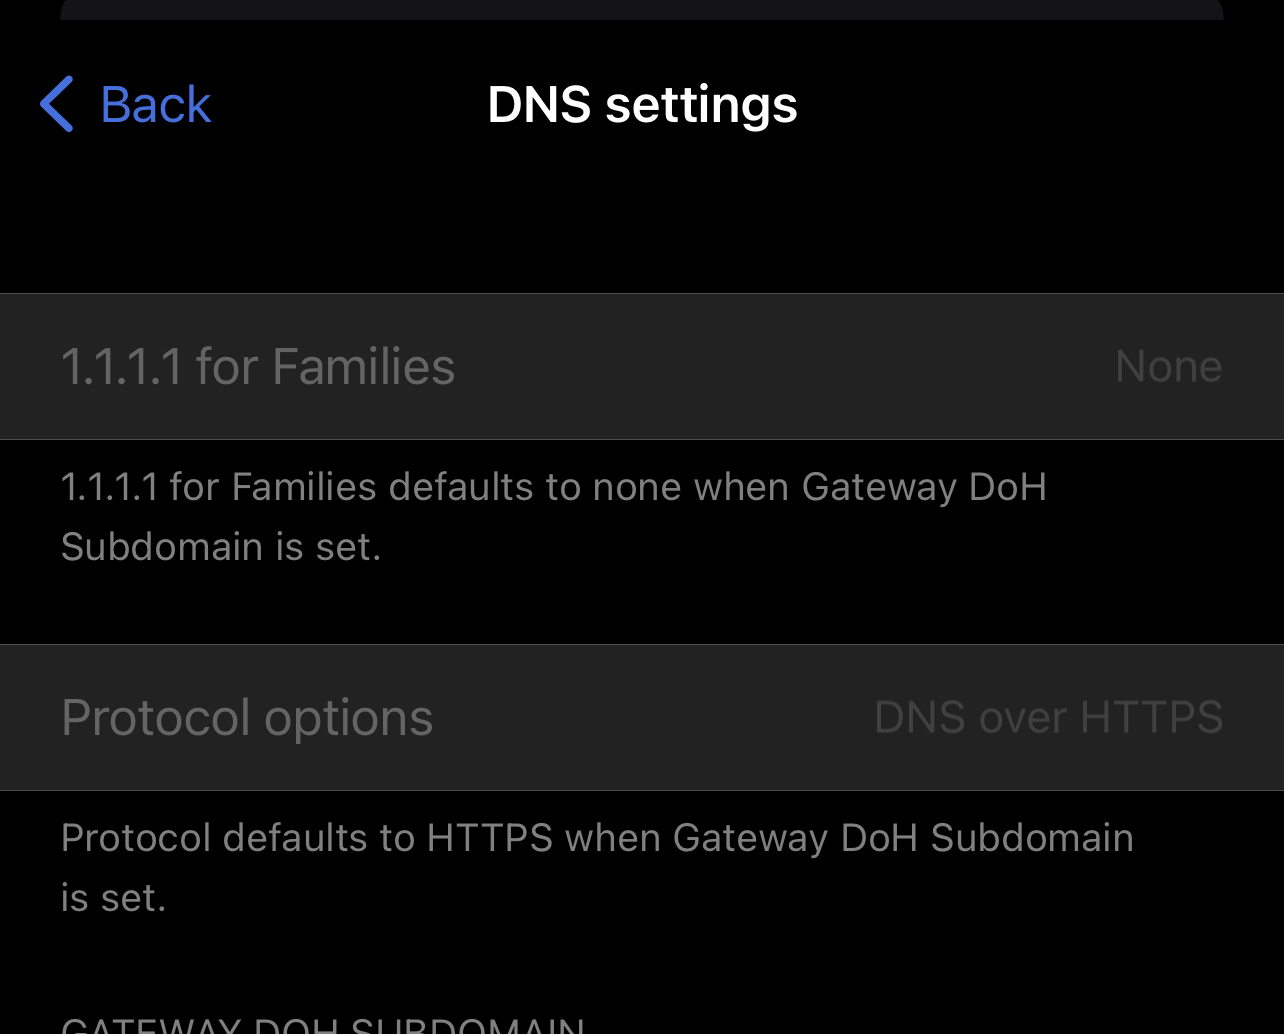Expand the DNS over HTTPS selection
Image resolution: width=1284 pixels, height=1034 pixels.
tap(1048, 717)
